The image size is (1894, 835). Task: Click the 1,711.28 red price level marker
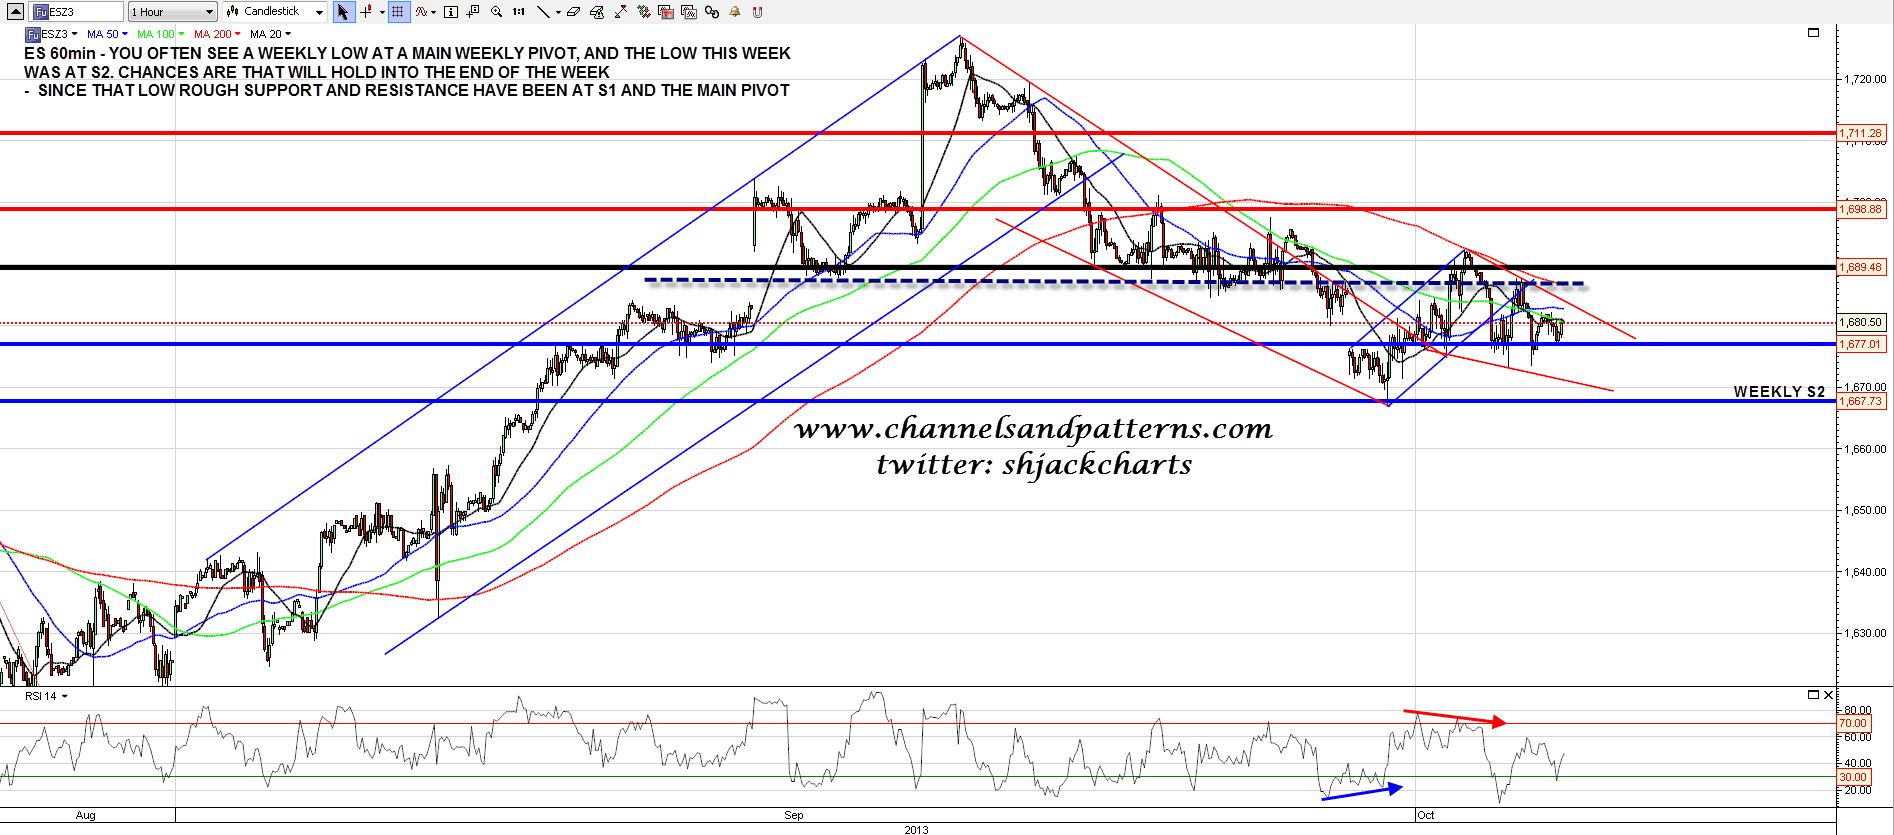1861,133
